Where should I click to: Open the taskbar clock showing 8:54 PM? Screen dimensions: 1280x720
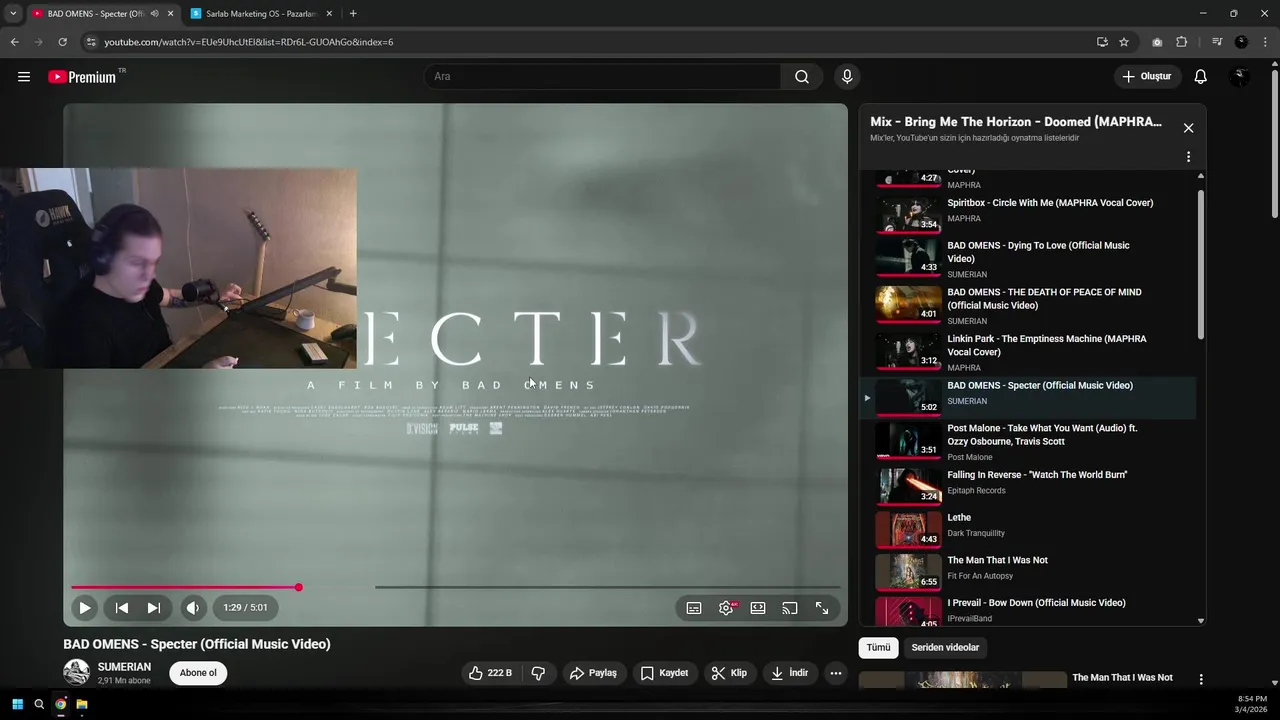click(x=1253, y=704)
